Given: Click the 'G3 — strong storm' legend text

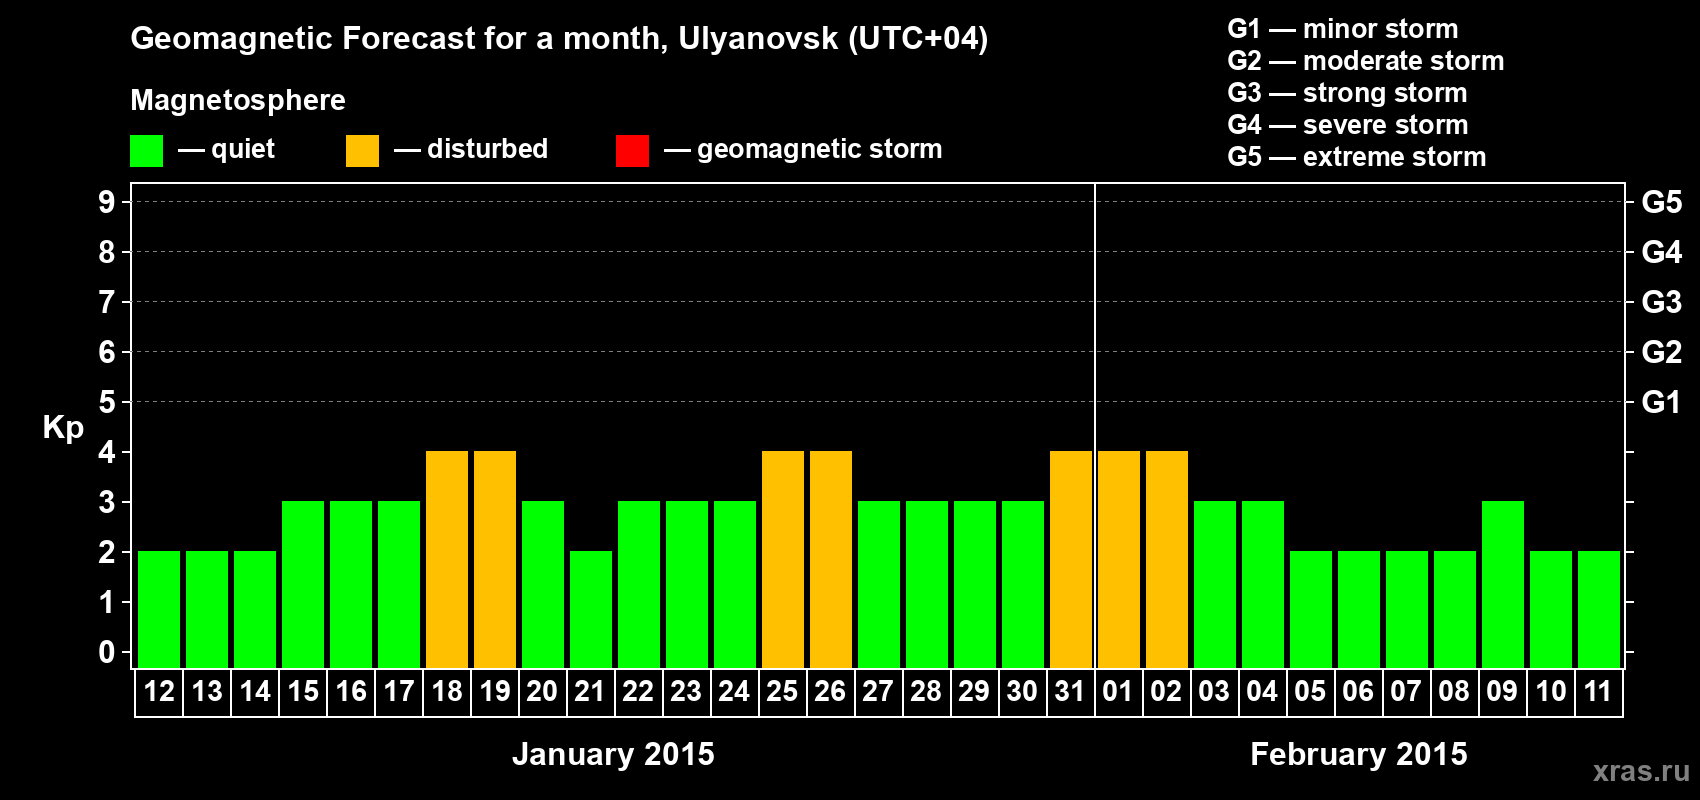Looking at the screenshot, I should pos(1347,93).
